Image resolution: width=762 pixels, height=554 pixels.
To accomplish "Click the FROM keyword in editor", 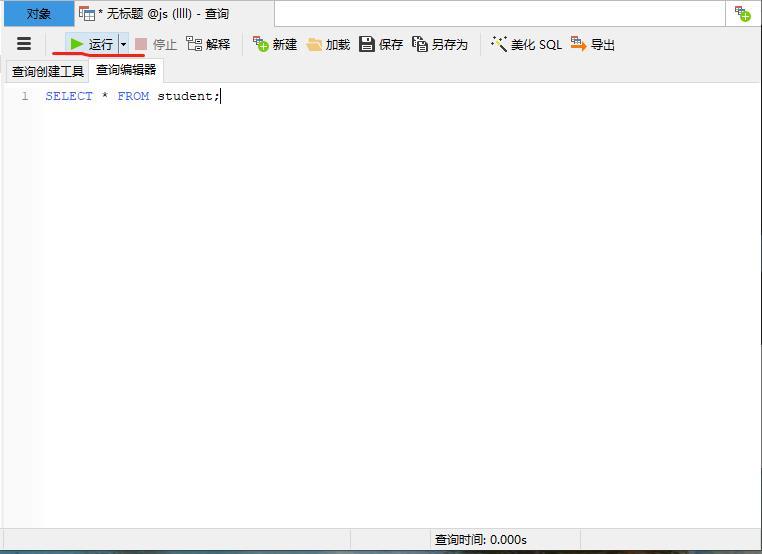I will point(133,96).
